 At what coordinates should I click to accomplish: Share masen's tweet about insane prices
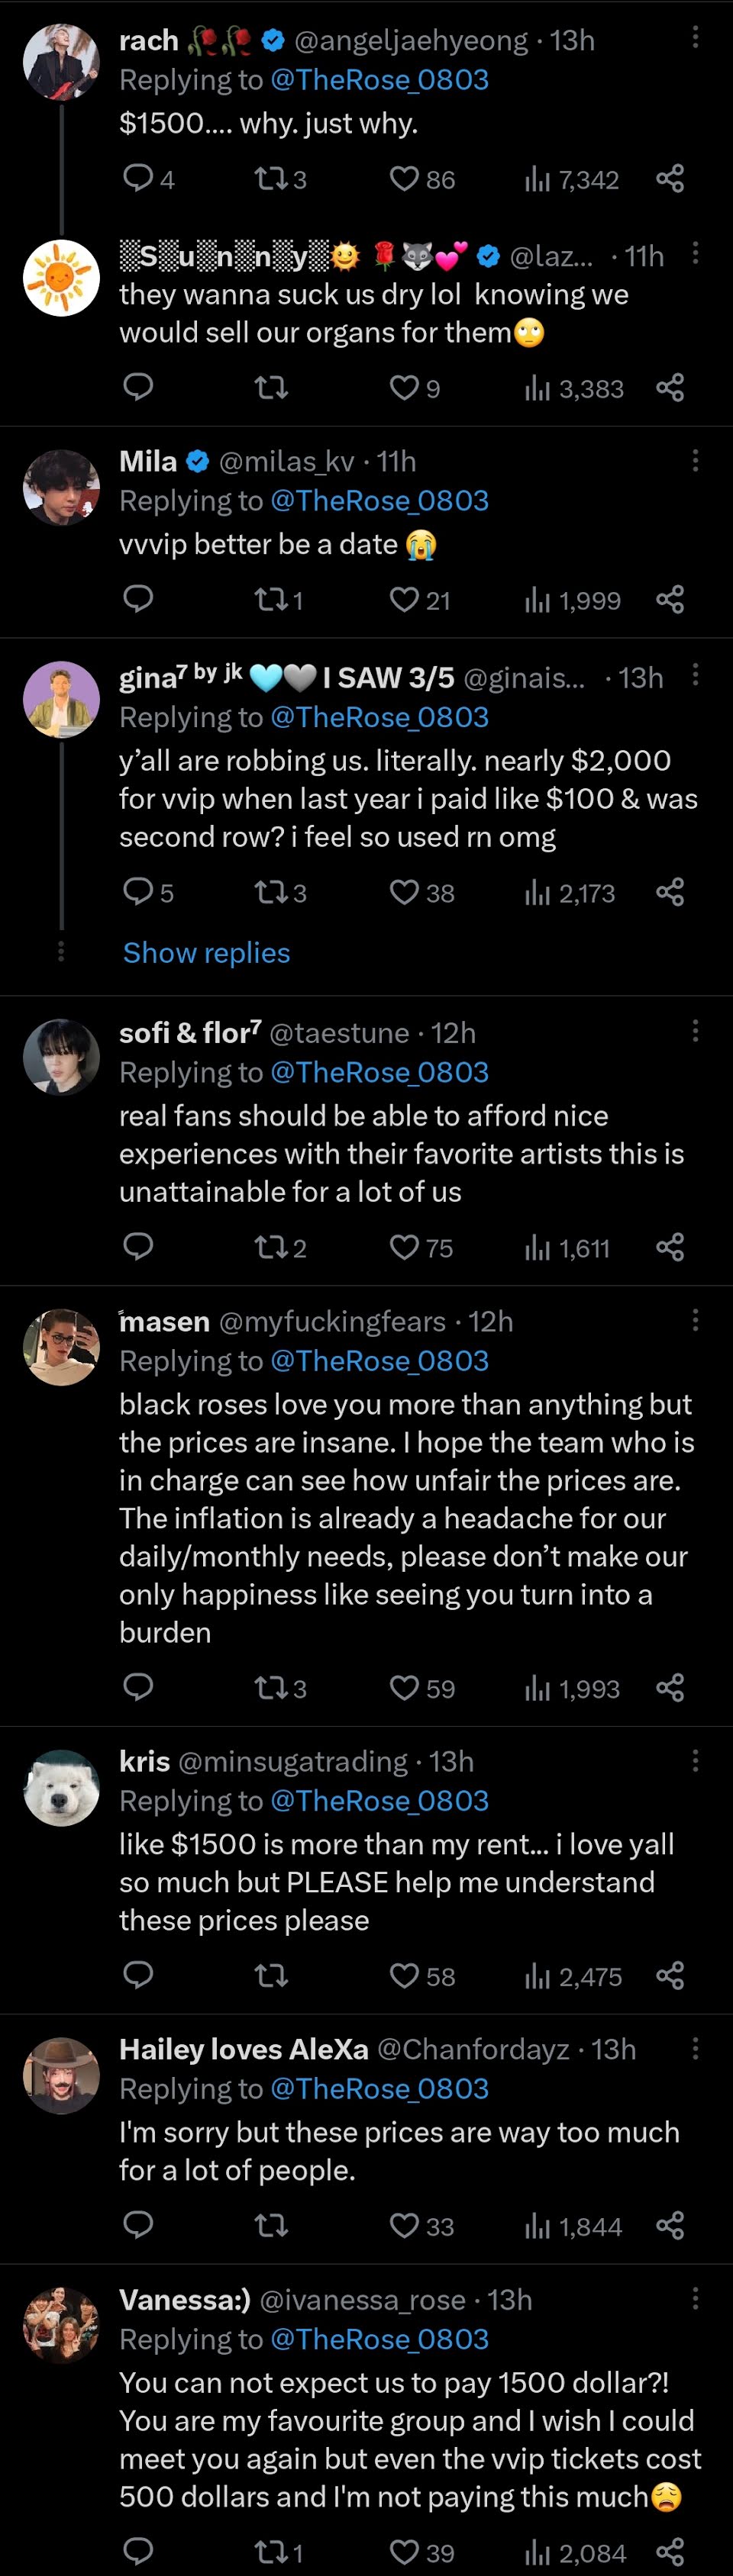tap(670, 1688)
